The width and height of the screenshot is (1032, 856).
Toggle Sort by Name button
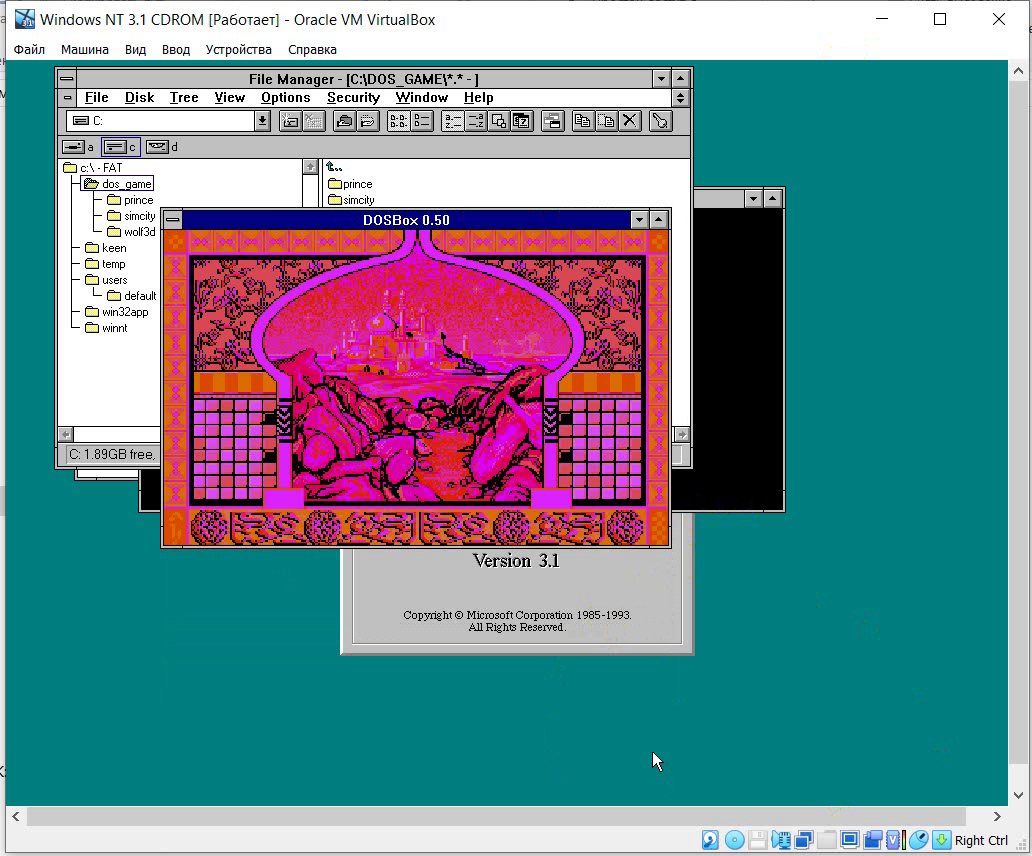(x=453, y=121)
